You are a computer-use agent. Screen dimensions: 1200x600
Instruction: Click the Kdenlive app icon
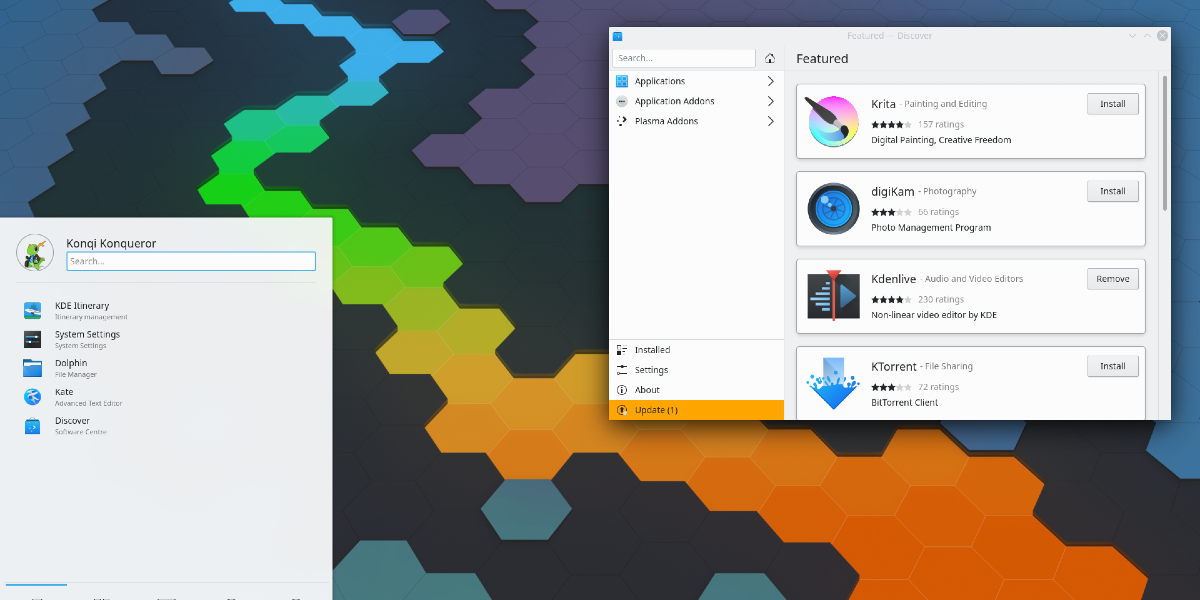coord(832,296)
